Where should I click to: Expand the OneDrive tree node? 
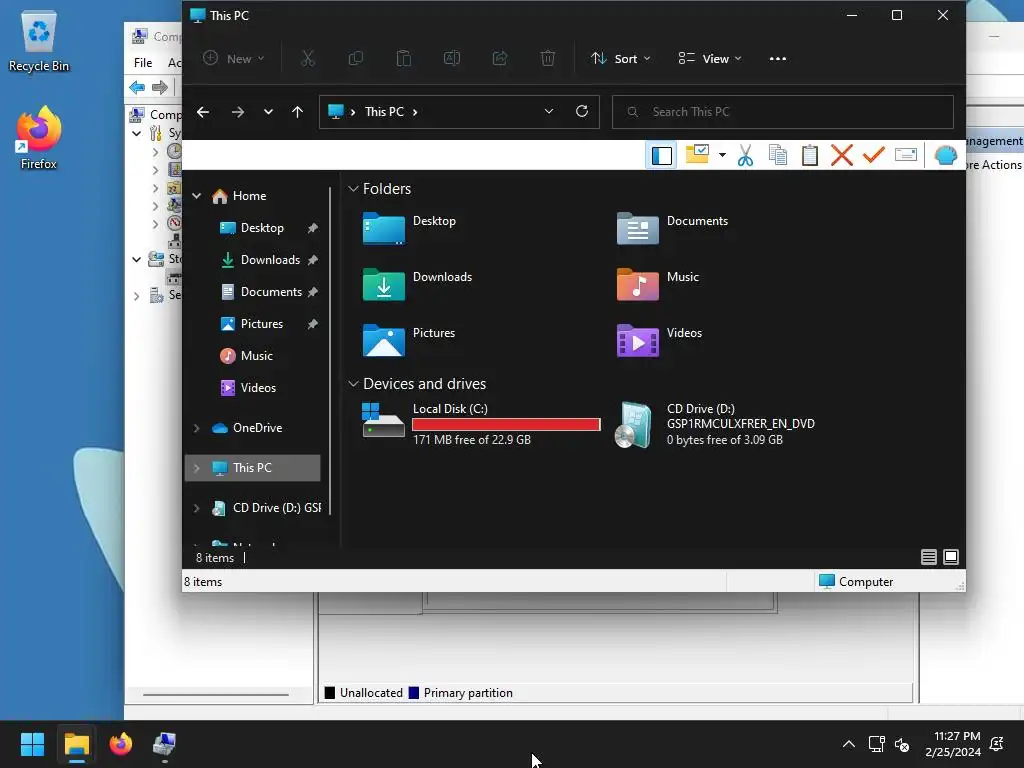click(x=197, y=428)
